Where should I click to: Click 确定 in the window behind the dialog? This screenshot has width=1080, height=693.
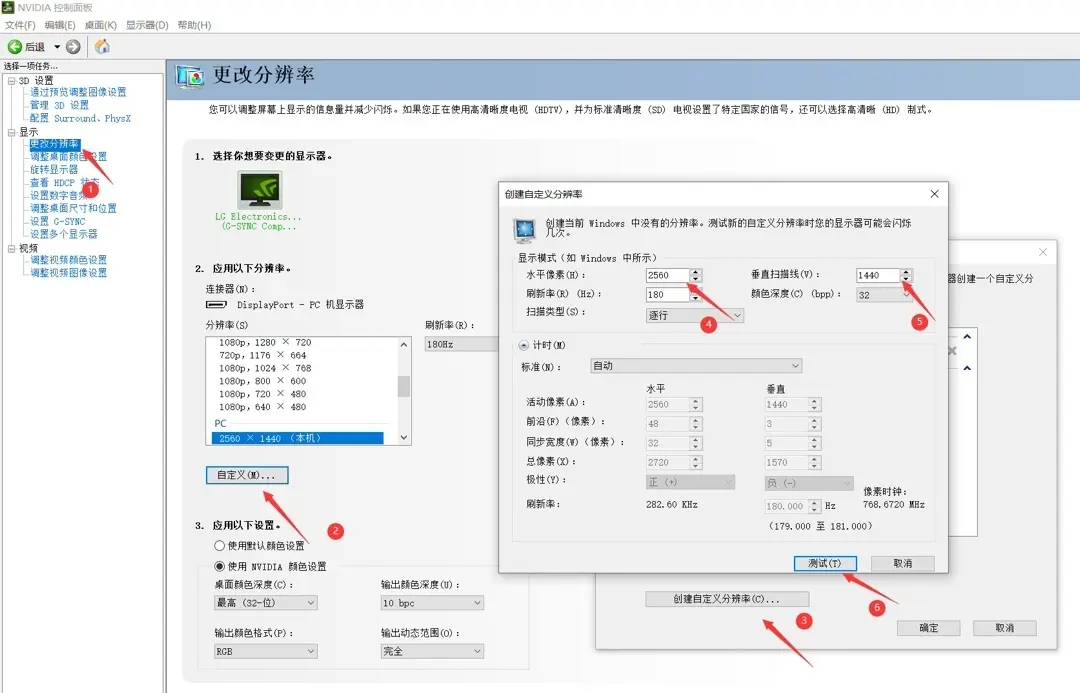[928, 628]
